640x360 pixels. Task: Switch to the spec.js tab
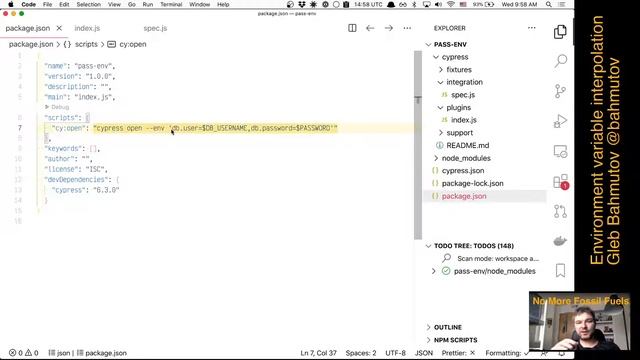coord(155,28)
